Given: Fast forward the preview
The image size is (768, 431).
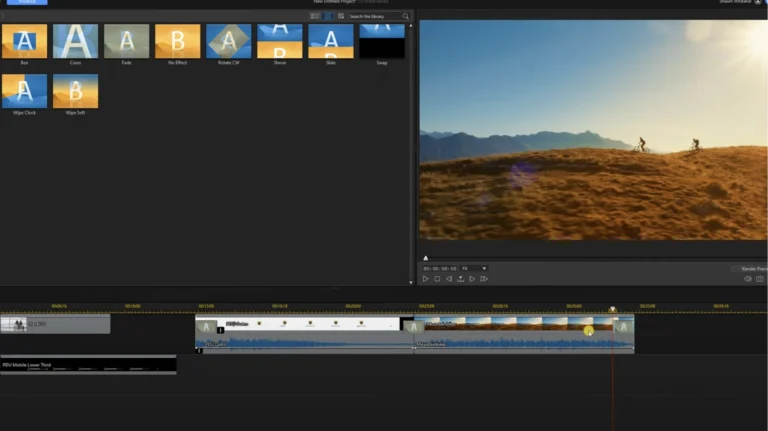Looking at the screenshot, I should click(484, 279).
